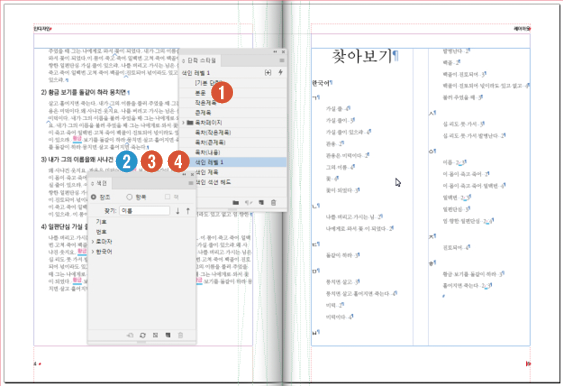Click find next down arrow in Index panel
The width and height of the screenshot is (563, 386).
pyautogui.click(x=177, y=211)
